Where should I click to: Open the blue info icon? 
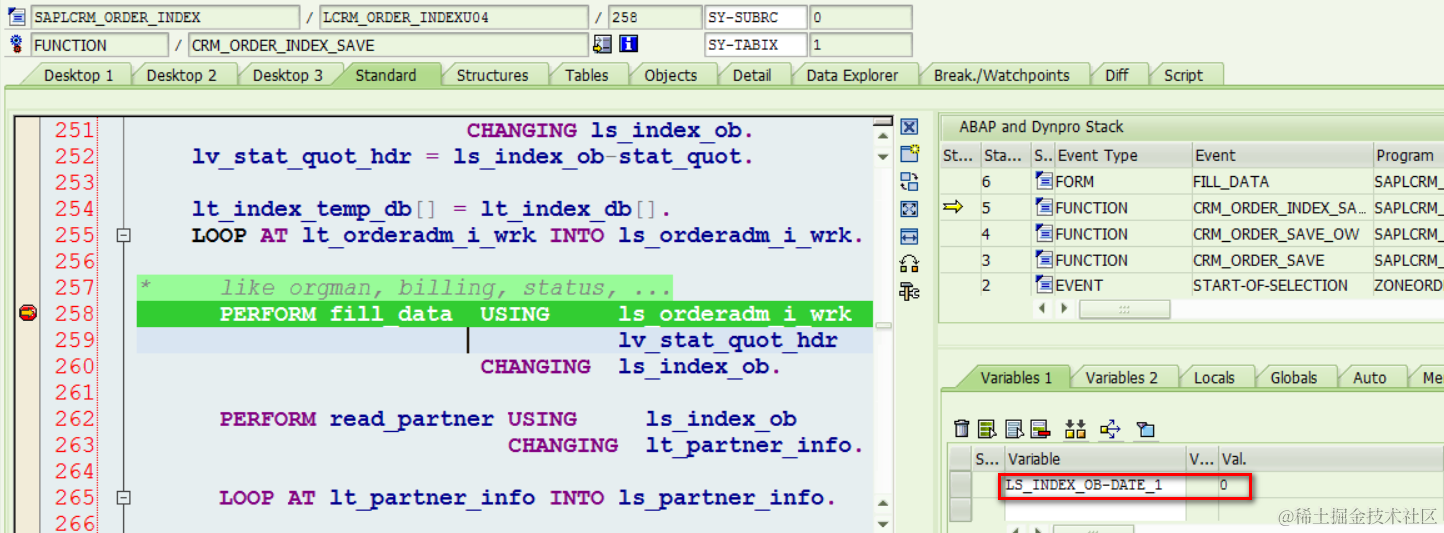pos(629,44)
